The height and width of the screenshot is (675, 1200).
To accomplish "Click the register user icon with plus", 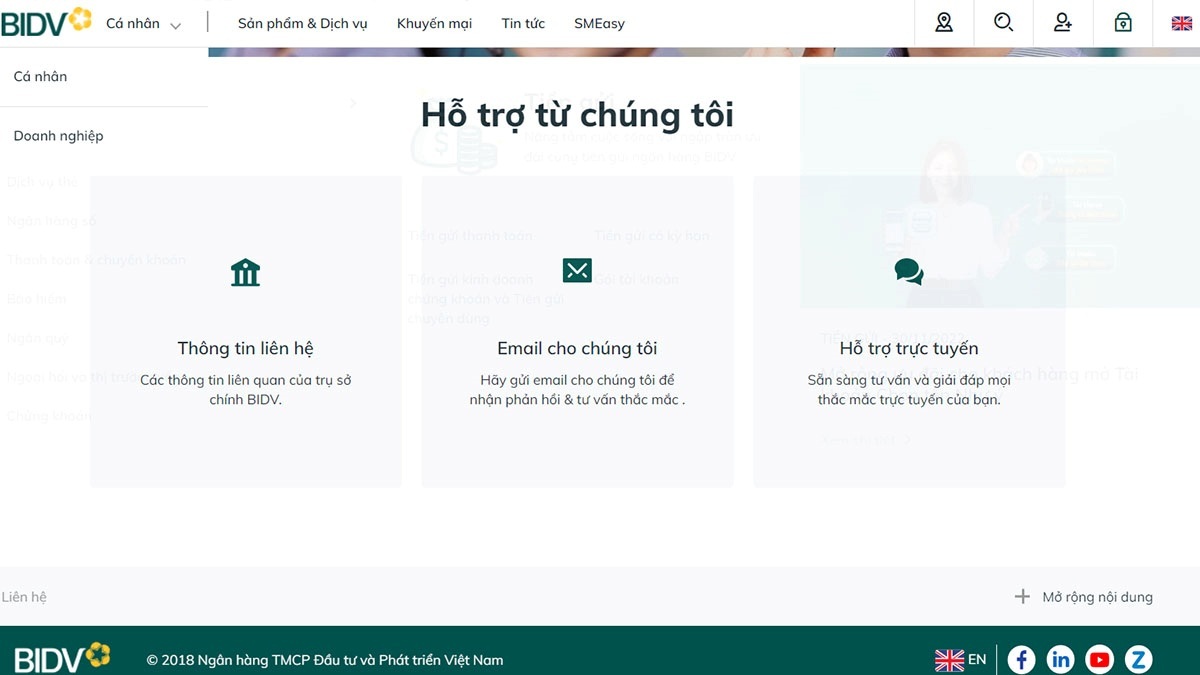I will 1063,23.
